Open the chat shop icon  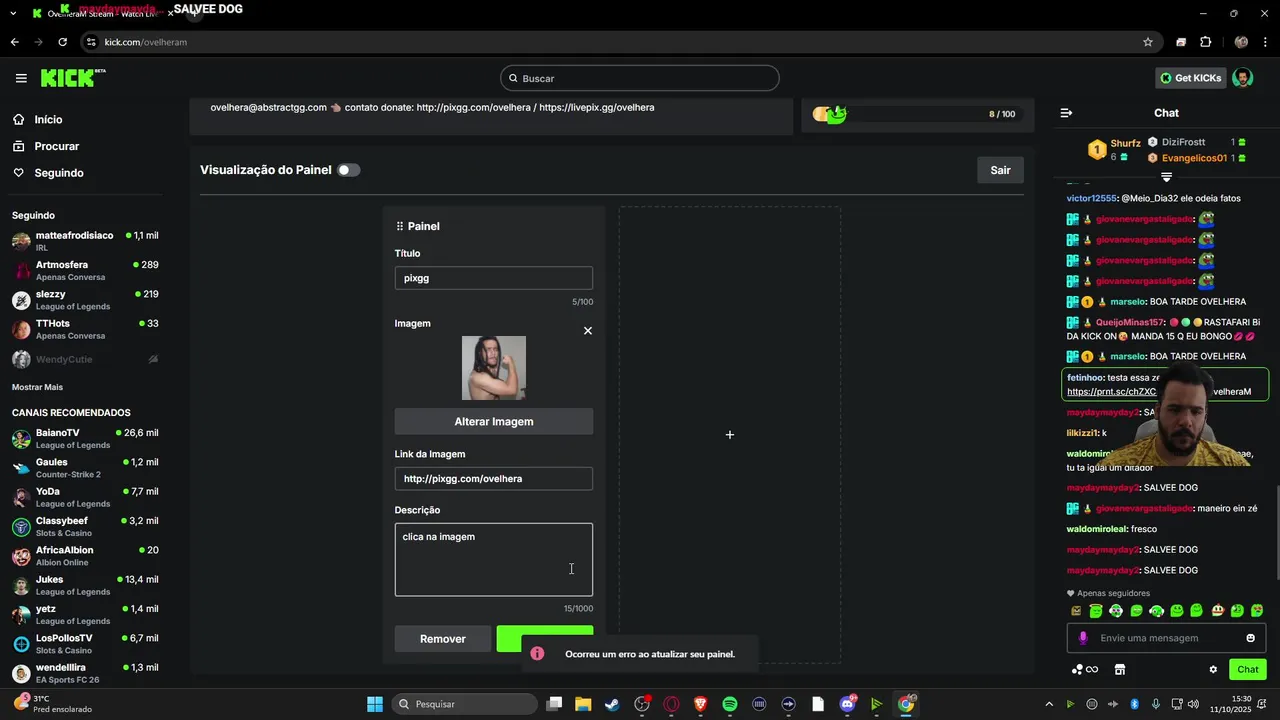pyautogui.click(x=1120, y=669)
